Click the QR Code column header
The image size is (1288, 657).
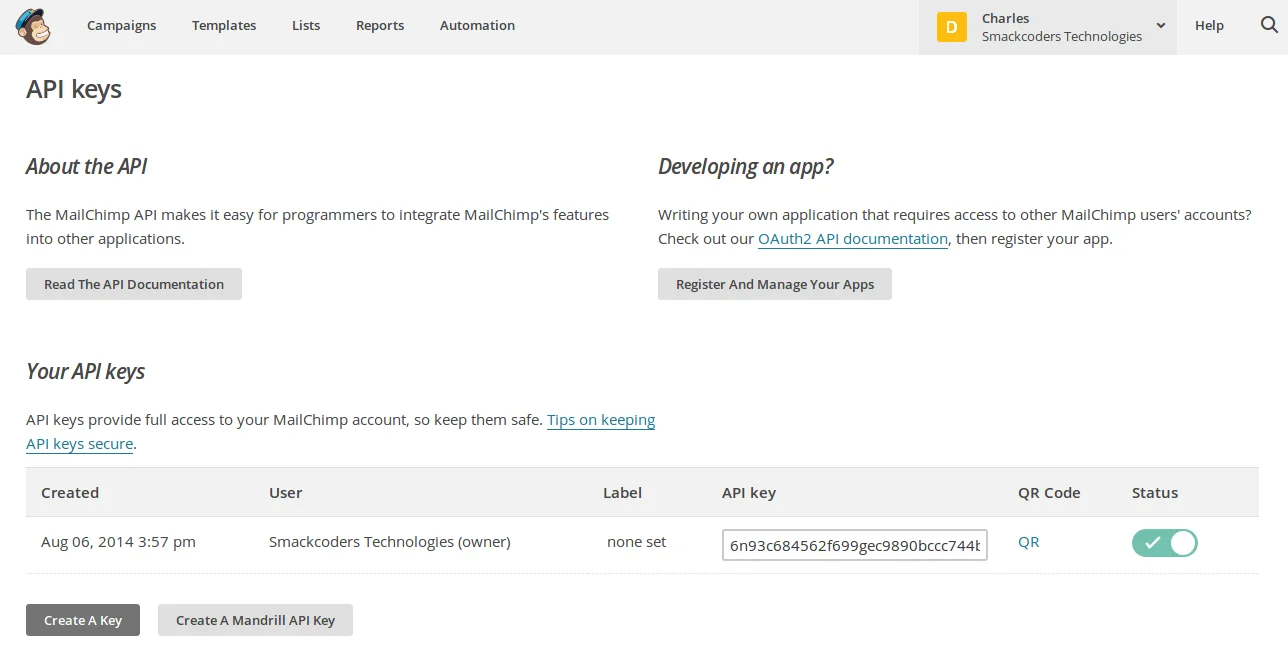pyautogui.click(x=1049, y=493)
